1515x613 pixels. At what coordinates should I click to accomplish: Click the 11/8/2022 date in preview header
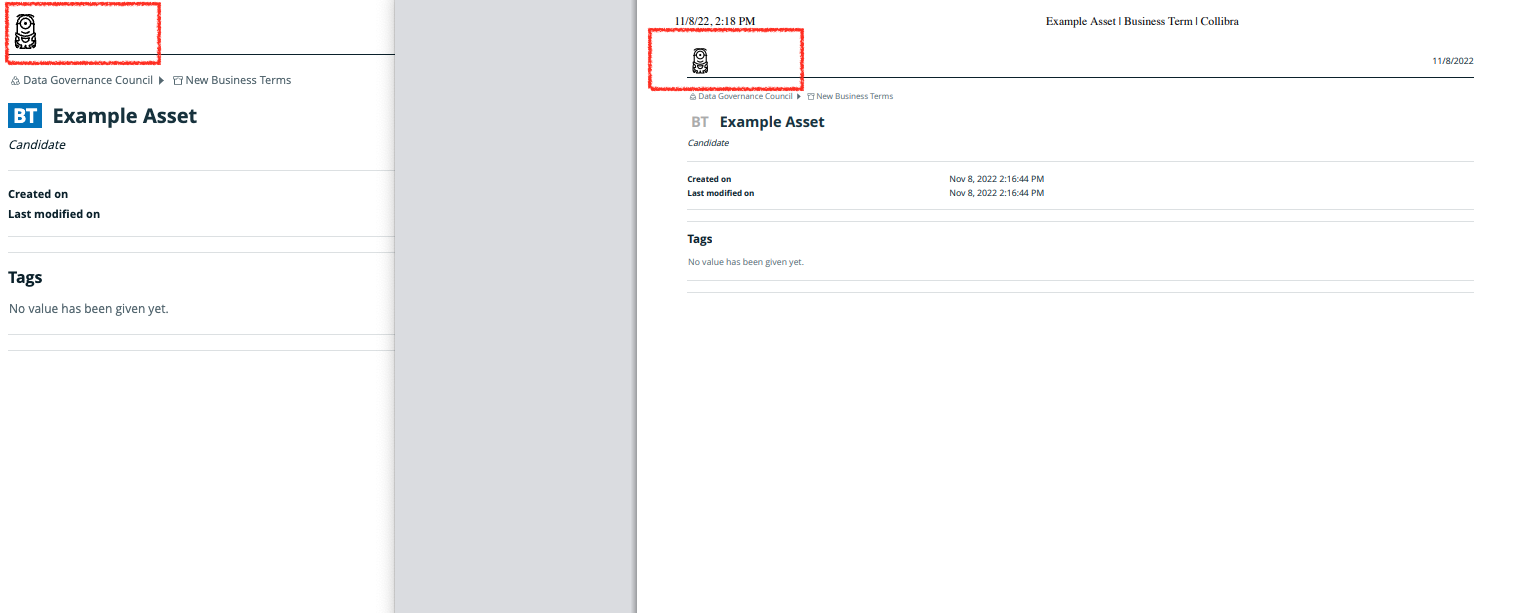1453,61
